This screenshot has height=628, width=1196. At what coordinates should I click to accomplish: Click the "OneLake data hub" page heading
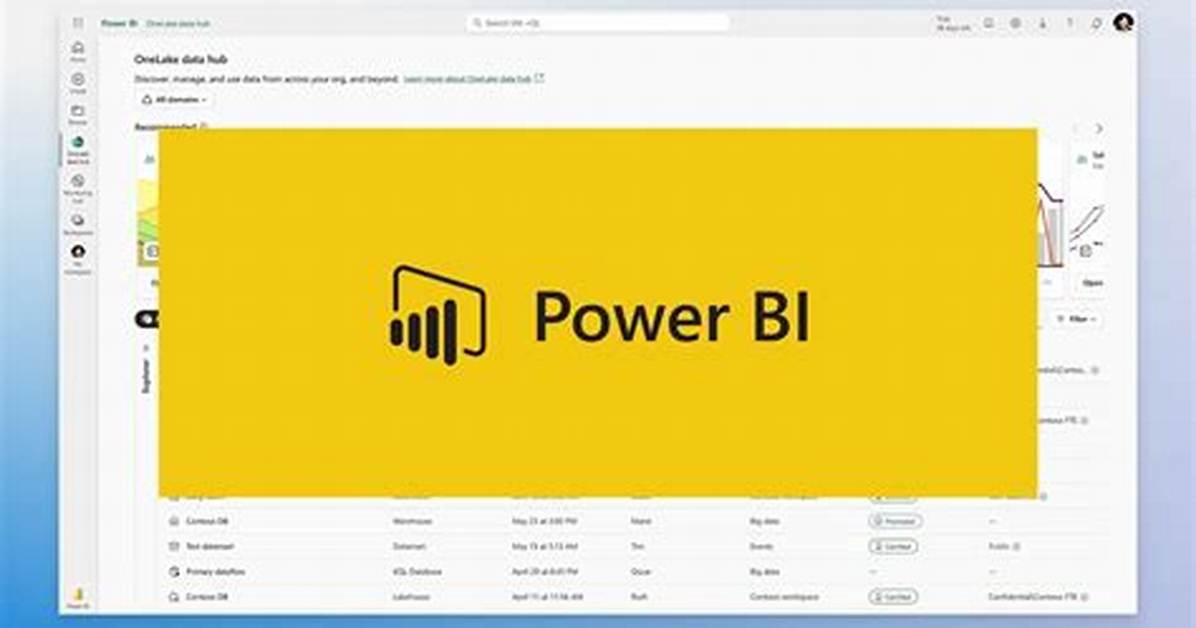[x=181, y=60]
